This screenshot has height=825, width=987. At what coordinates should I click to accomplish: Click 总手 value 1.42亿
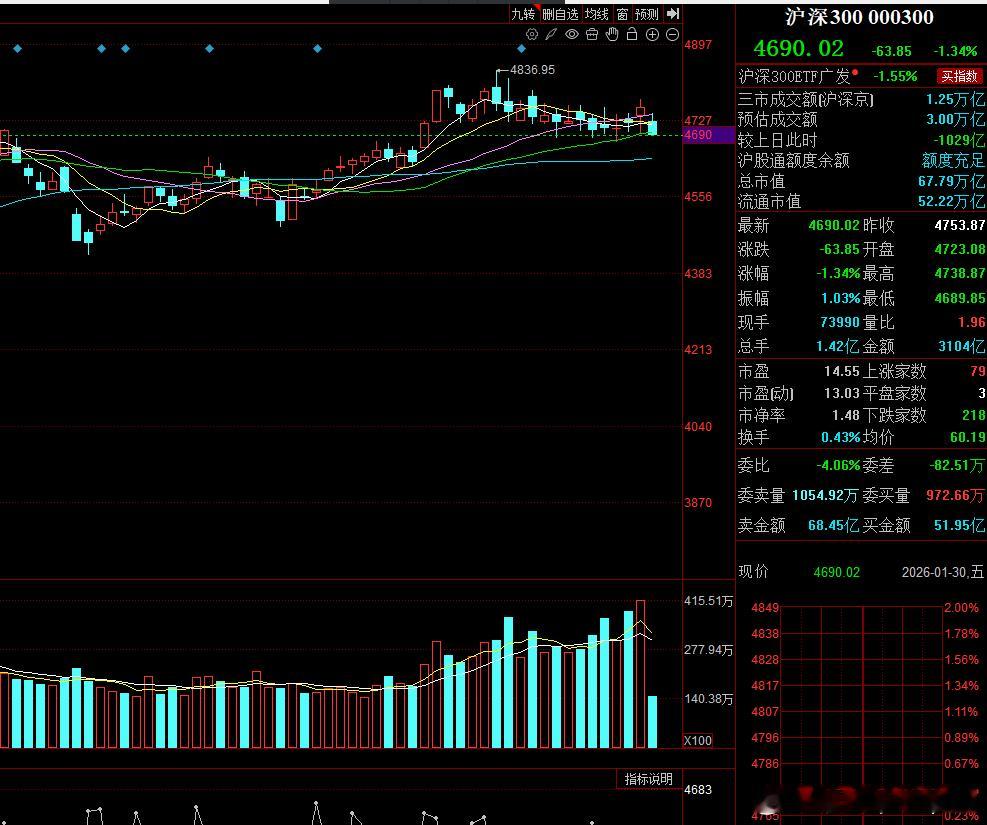838,346
